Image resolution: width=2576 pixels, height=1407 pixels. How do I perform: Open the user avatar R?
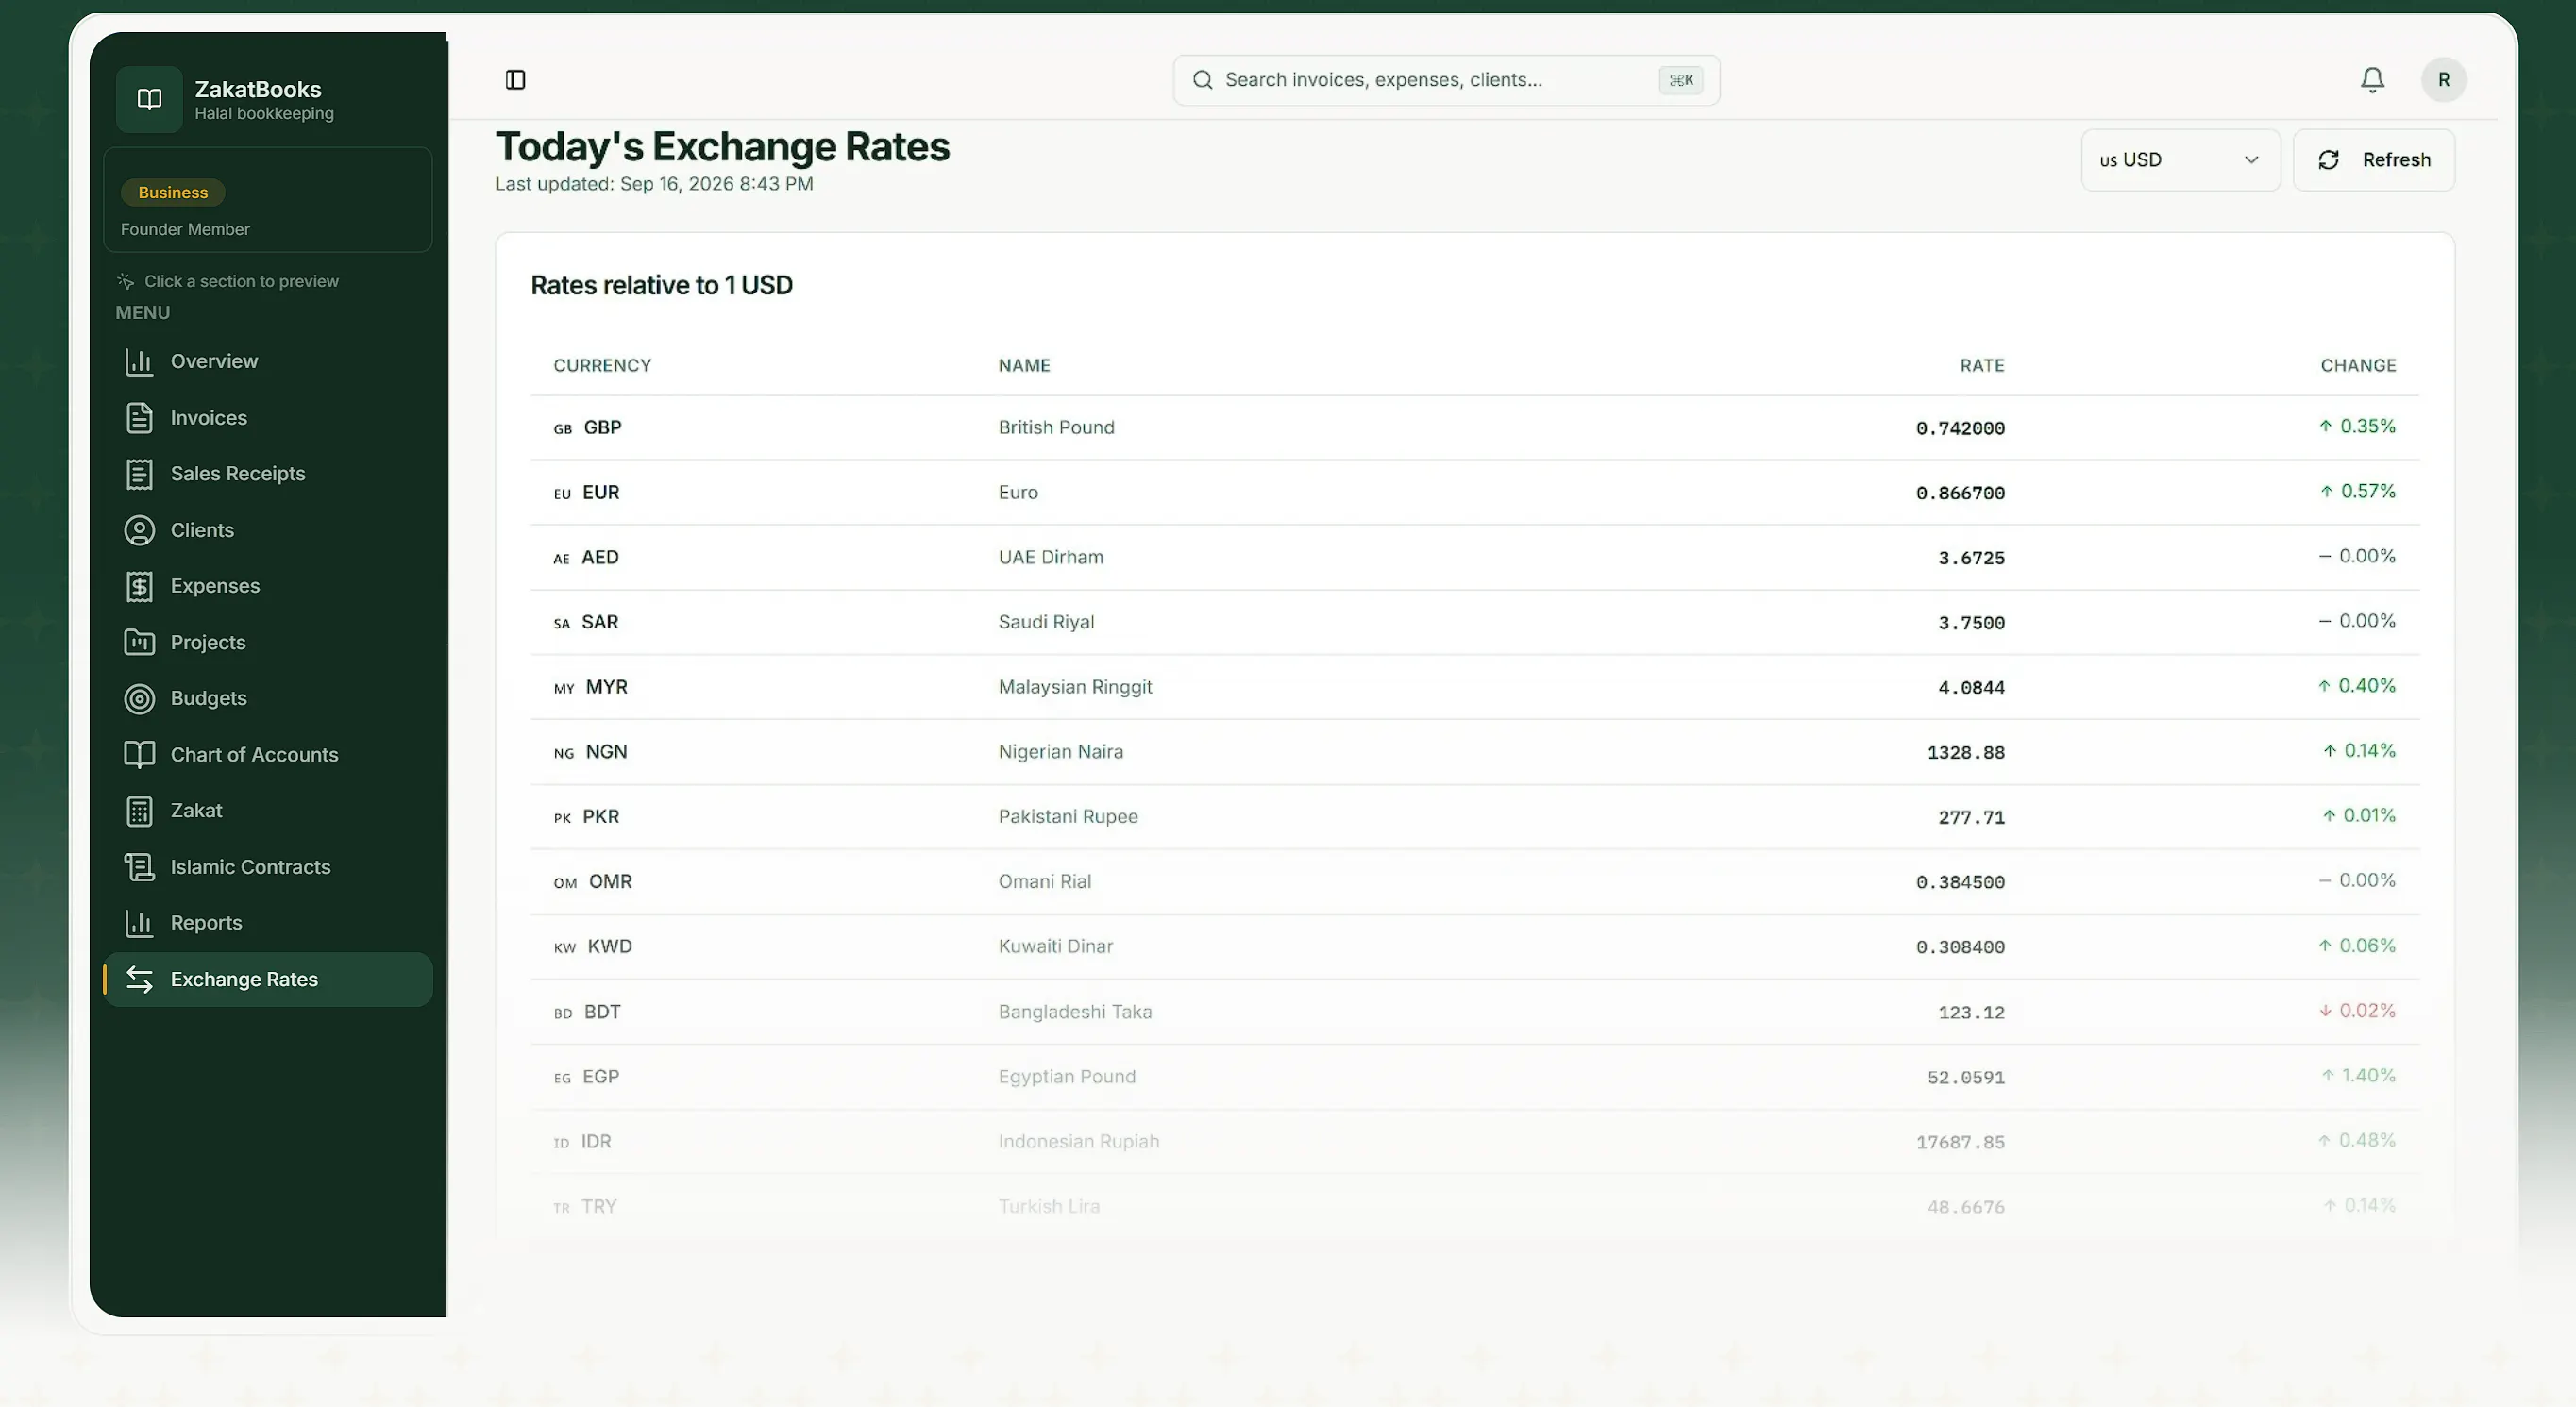click(x=2443, y=80)
